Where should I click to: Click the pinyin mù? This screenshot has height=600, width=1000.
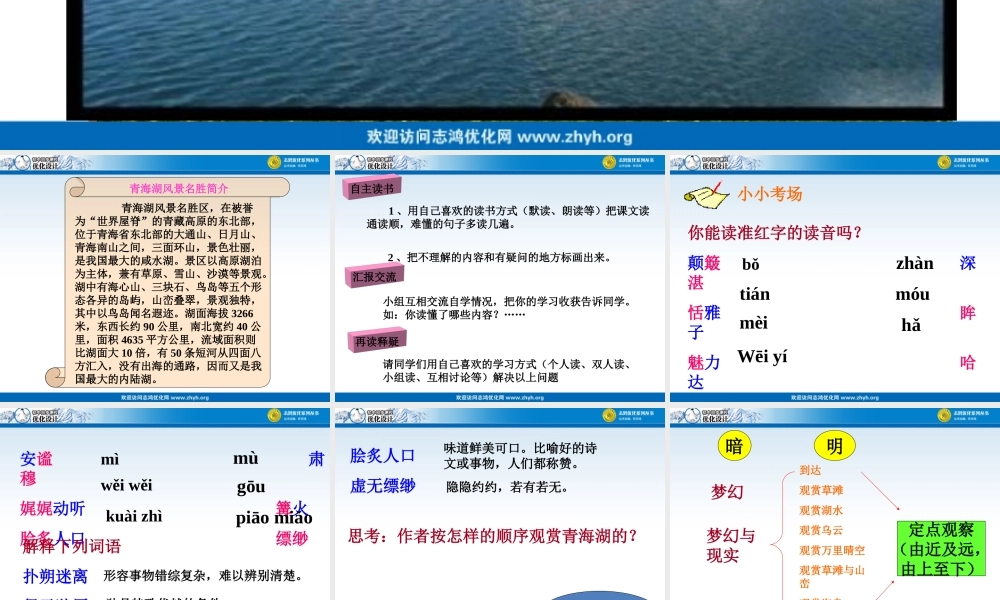(x=246, y=458)
